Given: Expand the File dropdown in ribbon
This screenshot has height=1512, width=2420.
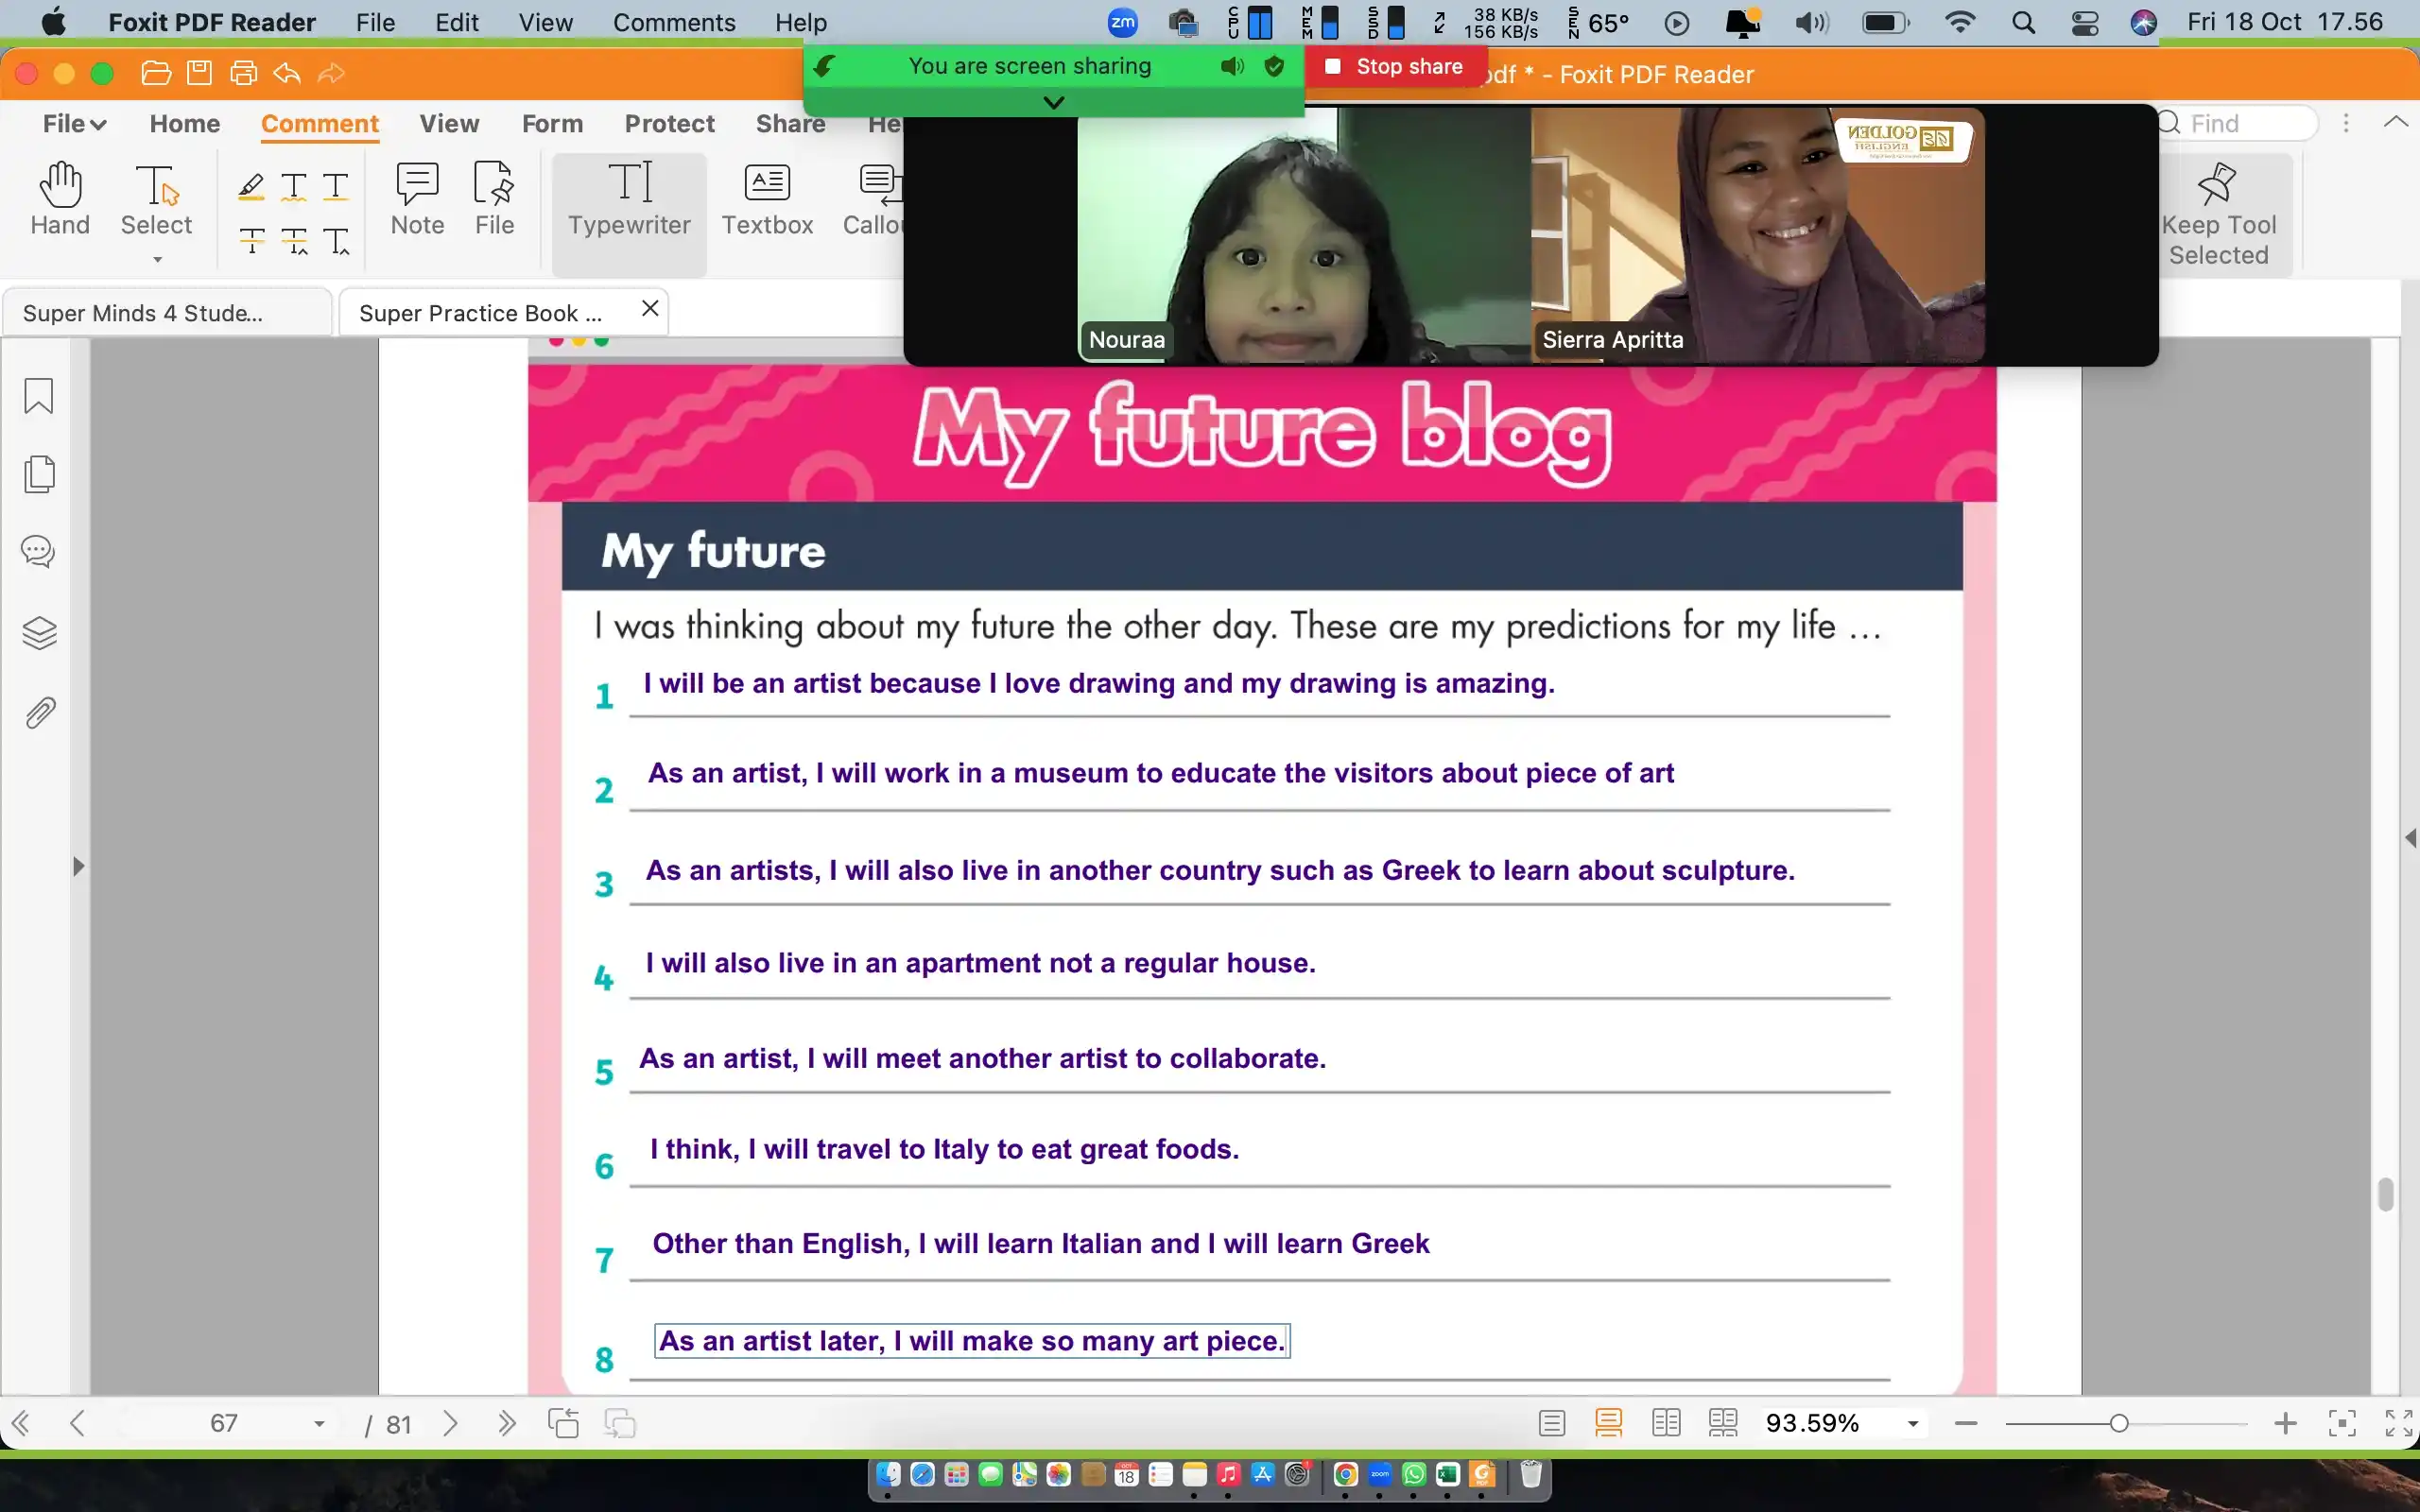Looking at the screenshot, I should (74, 123).
